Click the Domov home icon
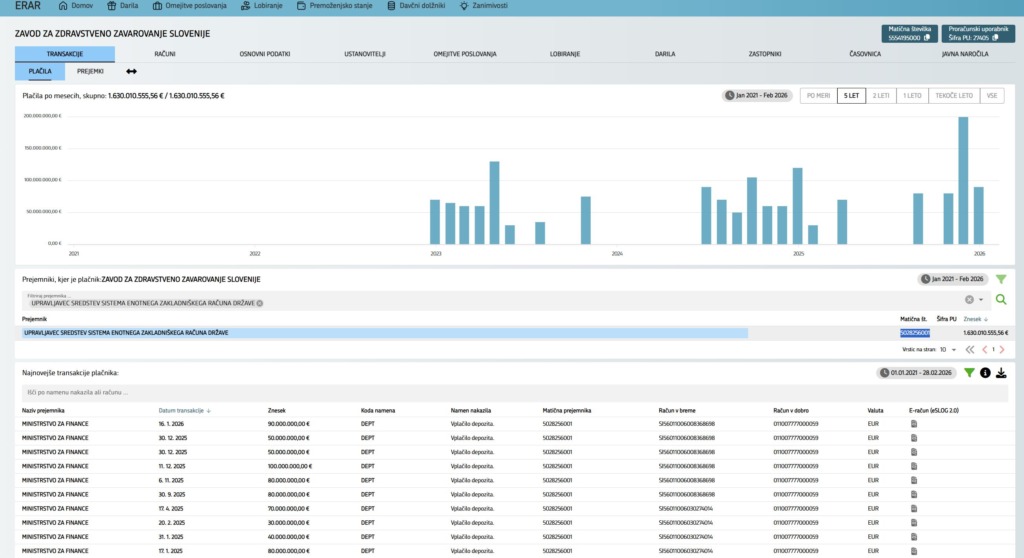Image resolution: width=1024 pixels, height=558 pixels. (62, 6)
